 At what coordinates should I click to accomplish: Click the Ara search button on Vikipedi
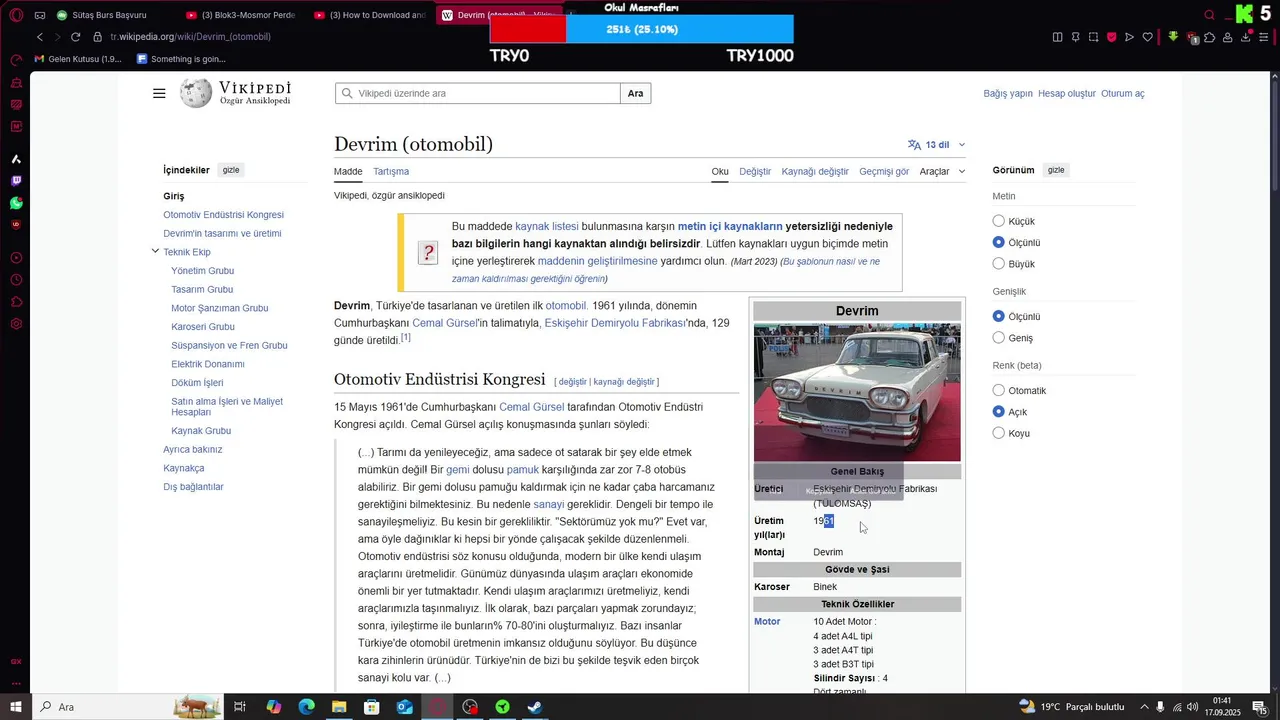(636, 93)
